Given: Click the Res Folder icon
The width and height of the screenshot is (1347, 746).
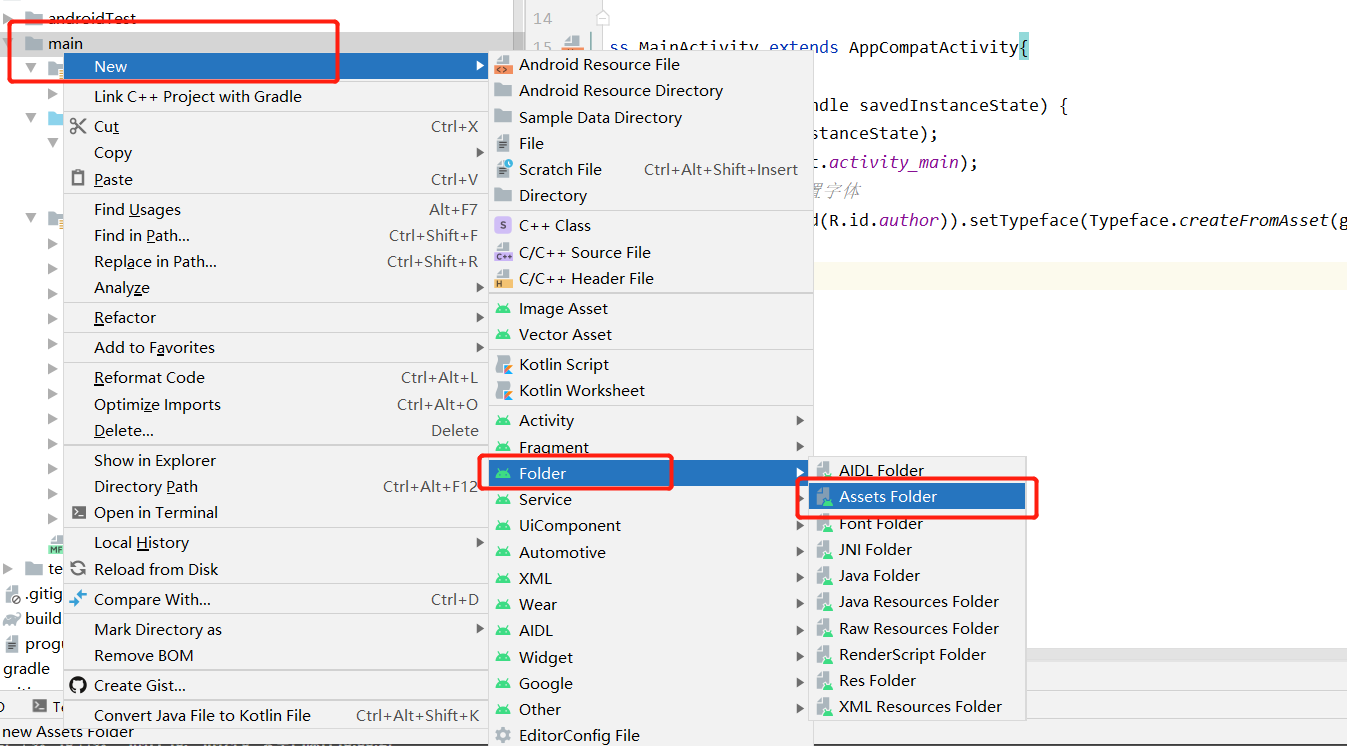Looking at the screenshot, I should 824,680.
